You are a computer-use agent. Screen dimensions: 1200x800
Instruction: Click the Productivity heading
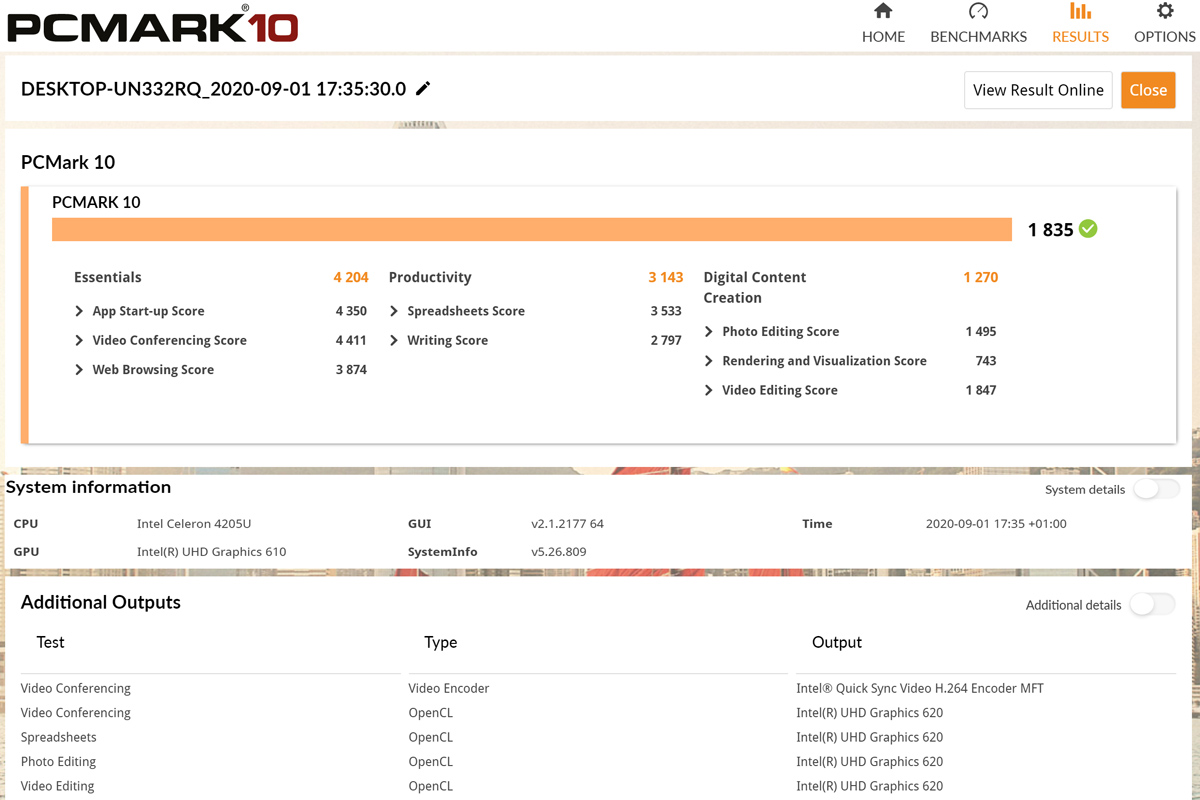430,277
